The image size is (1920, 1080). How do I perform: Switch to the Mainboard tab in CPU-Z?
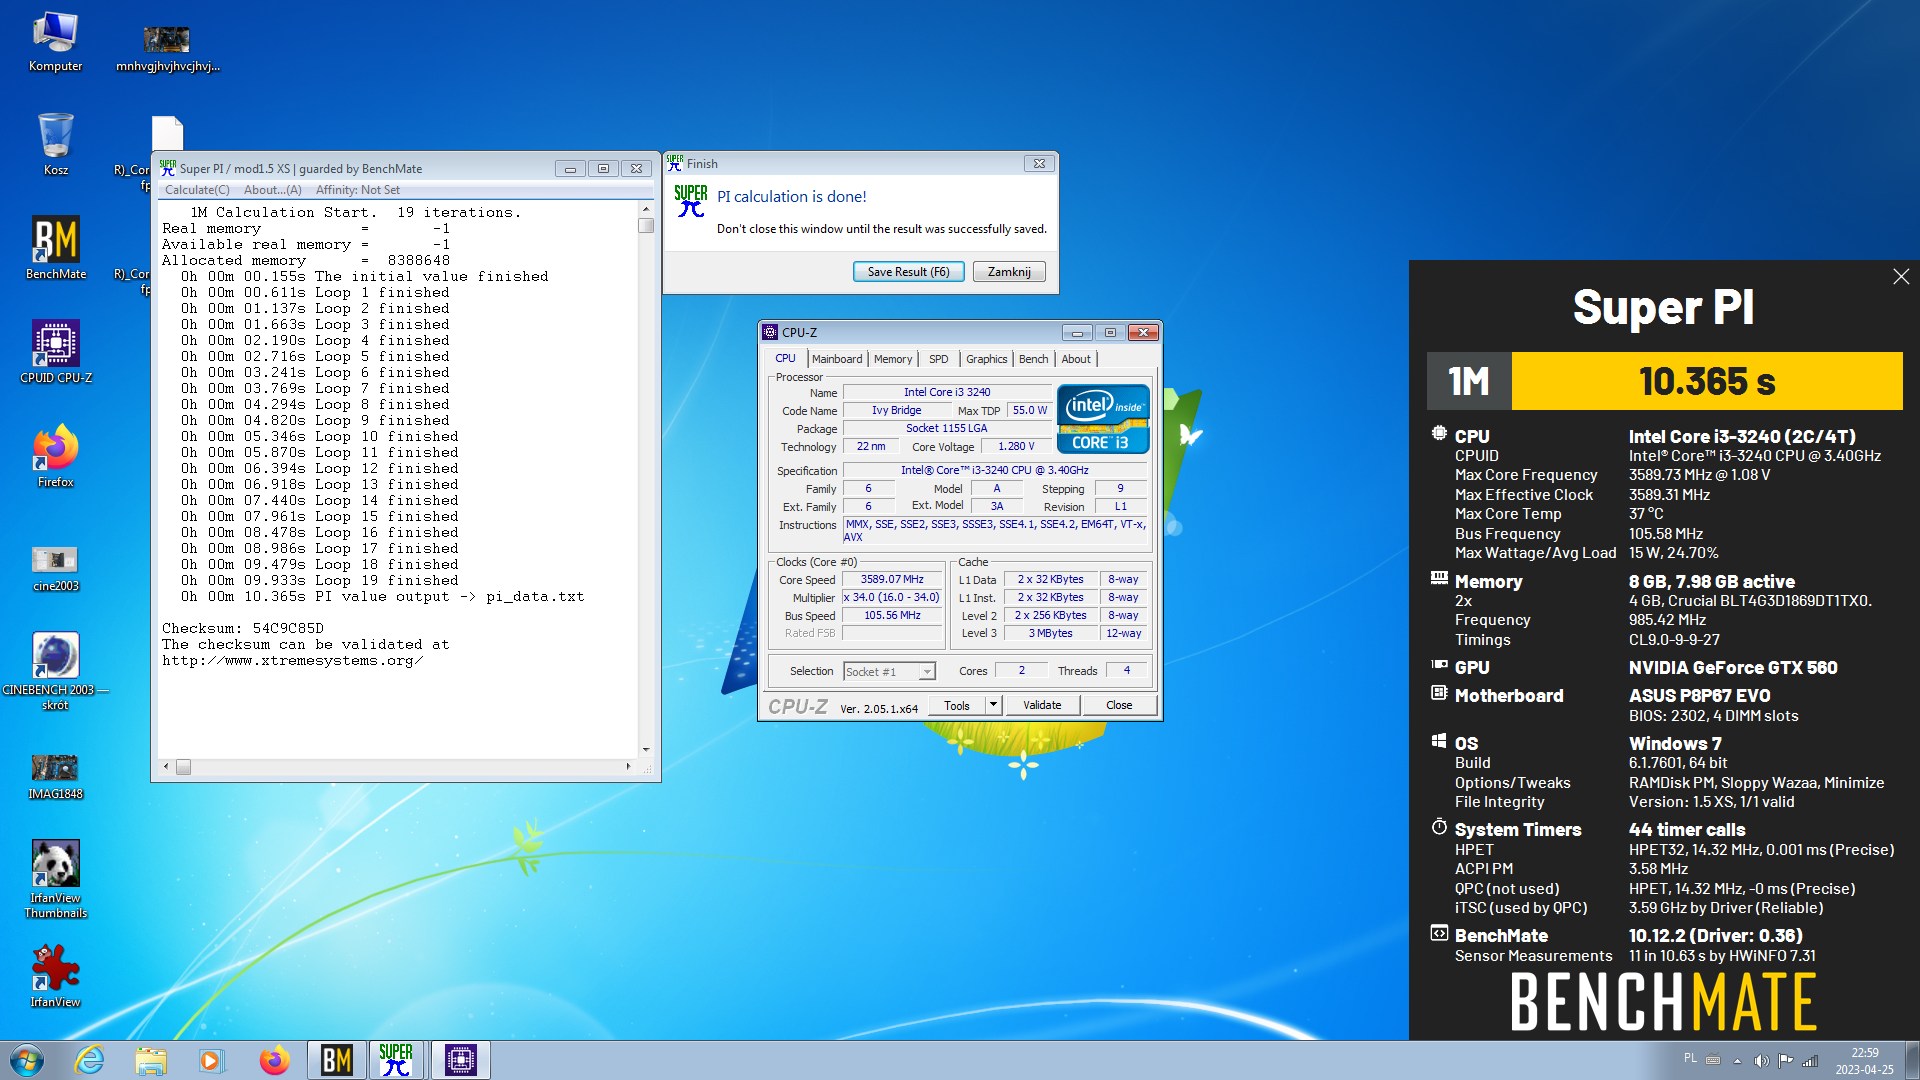pos(837,359)
